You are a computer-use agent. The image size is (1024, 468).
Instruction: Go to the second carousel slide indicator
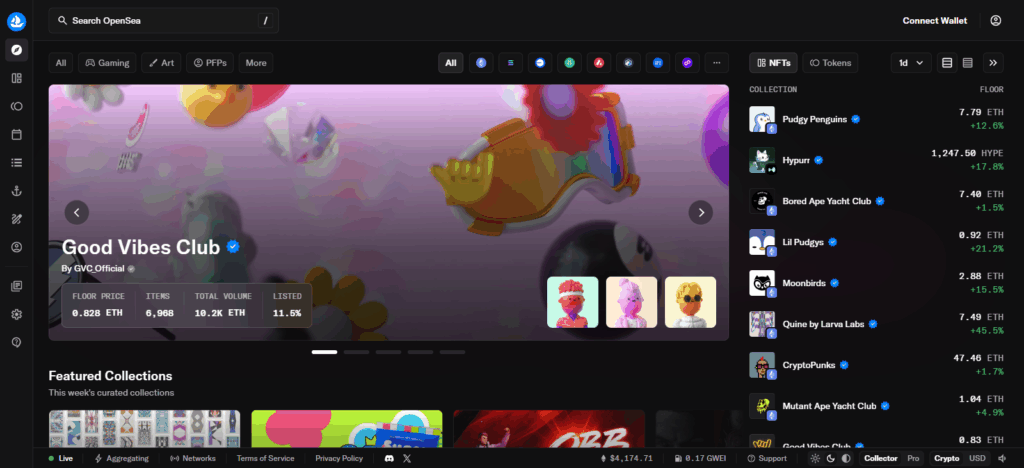point(356,352)
